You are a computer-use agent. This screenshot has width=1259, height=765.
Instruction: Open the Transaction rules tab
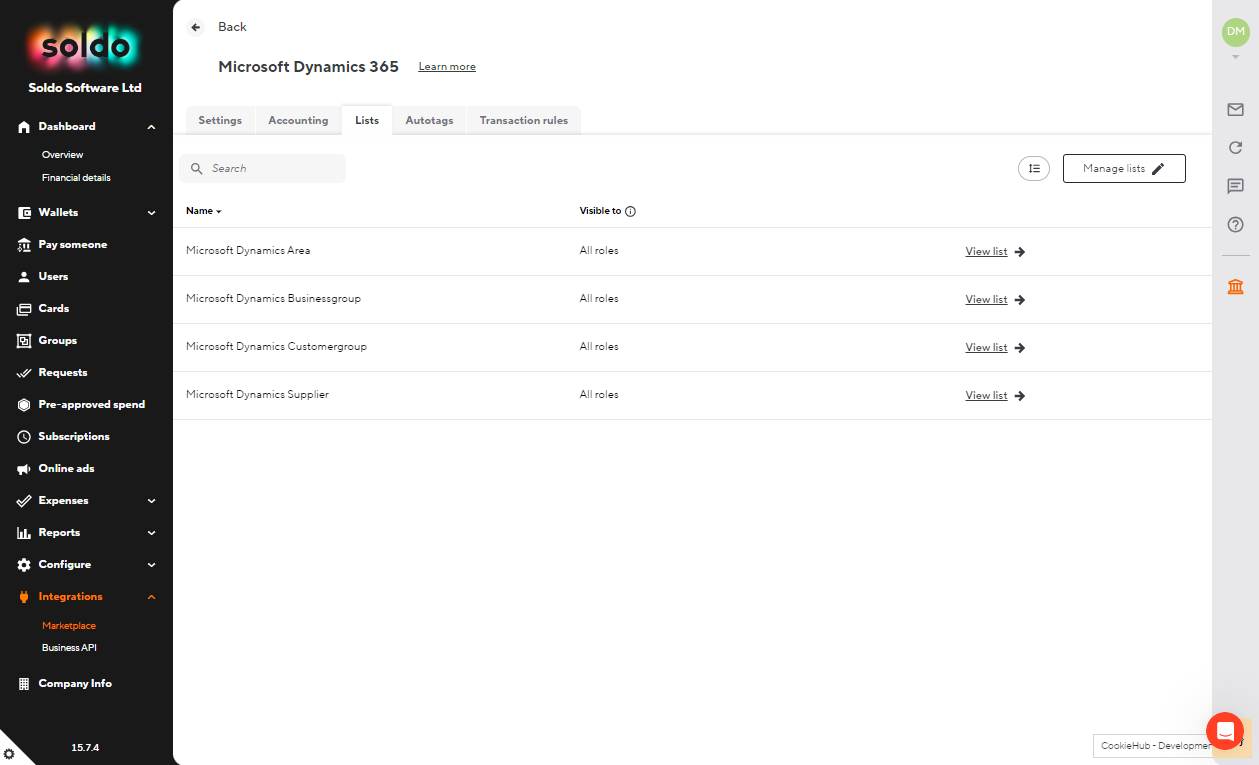tap(524, 120)
